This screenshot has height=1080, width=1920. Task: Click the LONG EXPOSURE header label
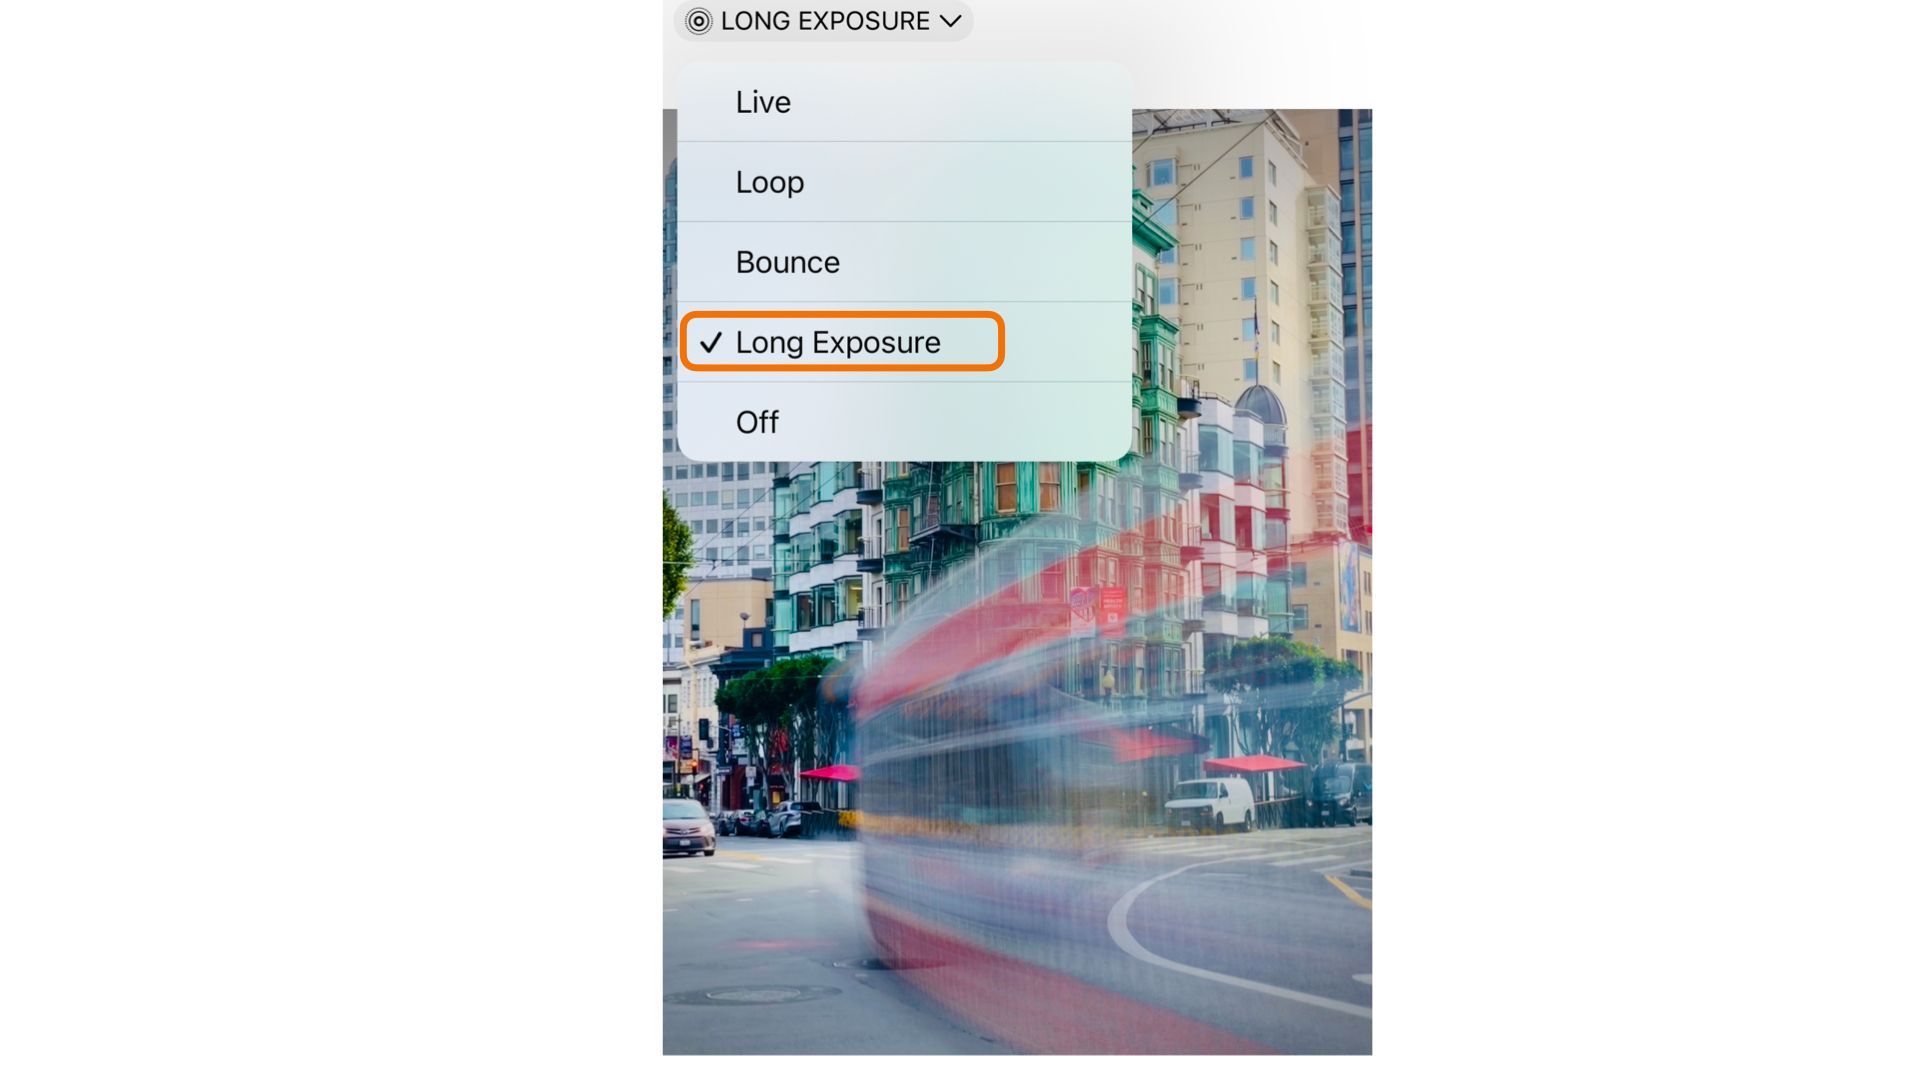click(825, 21)
